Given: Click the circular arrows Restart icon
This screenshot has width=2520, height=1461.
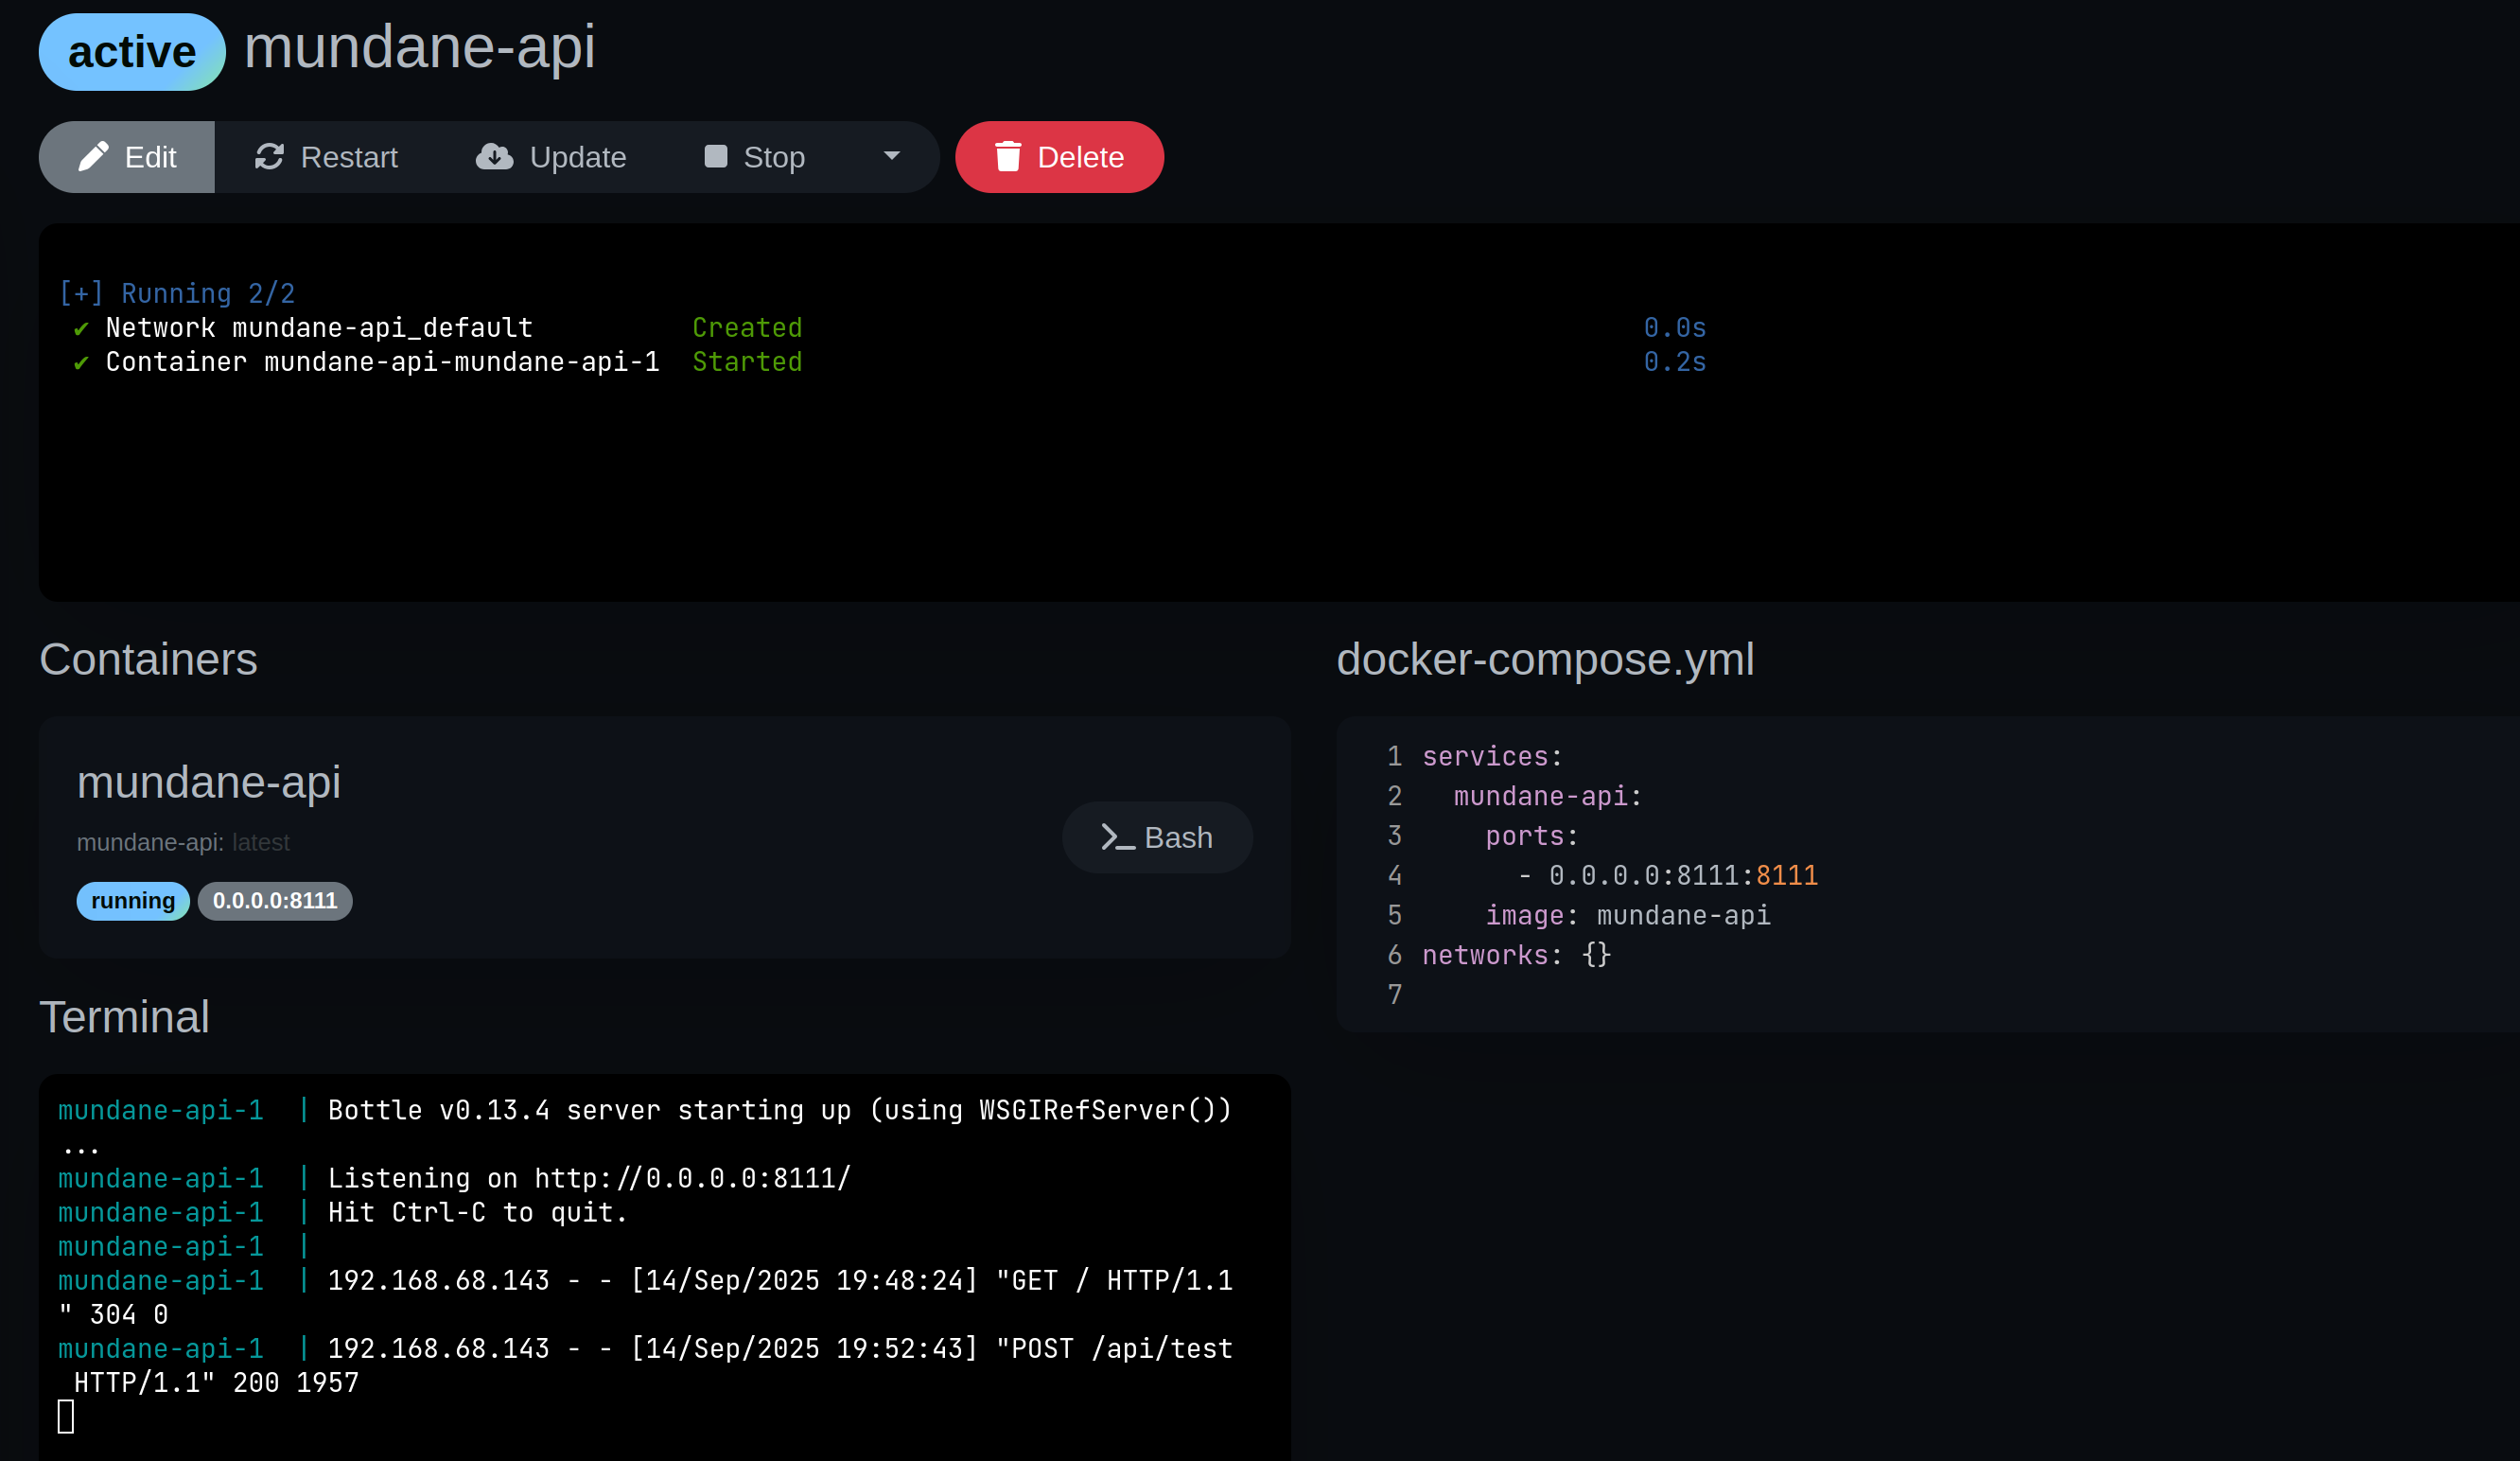Looking at the screenshot, I should pyautogui.click(x=269, y=157).
